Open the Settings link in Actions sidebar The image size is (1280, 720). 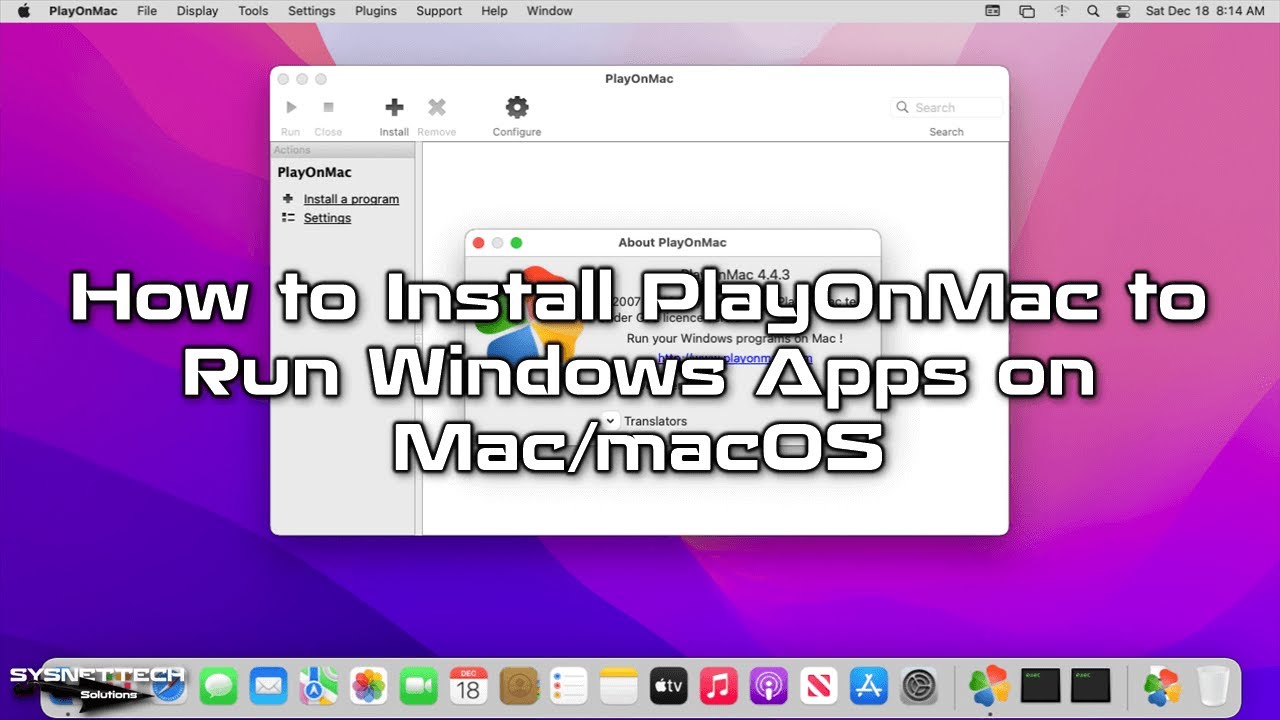(x=327, y=218)
